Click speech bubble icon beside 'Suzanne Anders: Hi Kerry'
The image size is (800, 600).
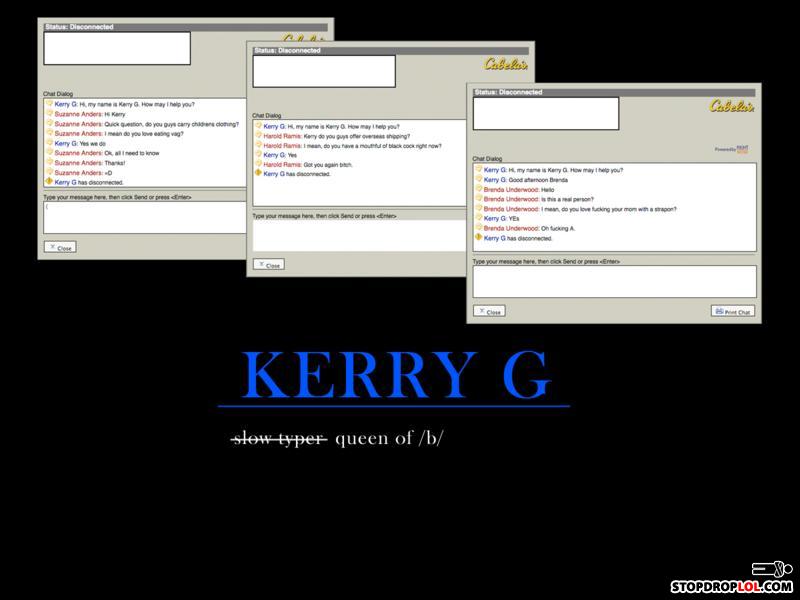coord(49,113)
